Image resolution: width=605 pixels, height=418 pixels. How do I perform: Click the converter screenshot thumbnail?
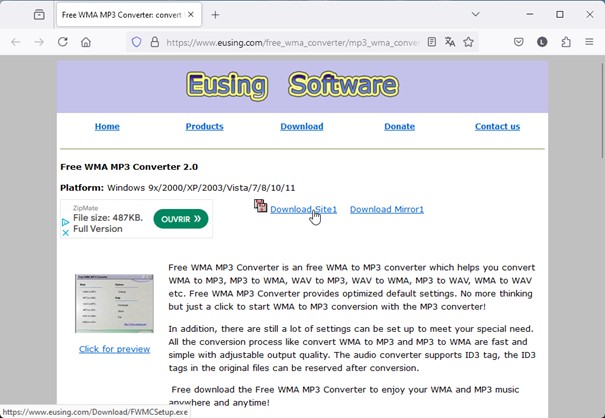click(114, 303)
